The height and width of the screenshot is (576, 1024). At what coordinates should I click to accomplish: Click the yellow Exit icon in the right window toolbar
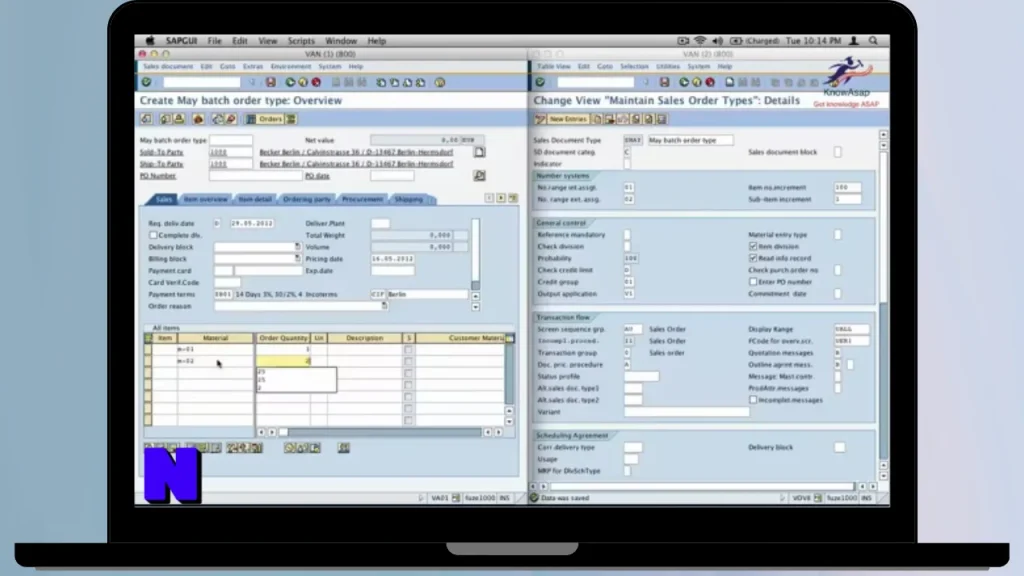point(697,82)
